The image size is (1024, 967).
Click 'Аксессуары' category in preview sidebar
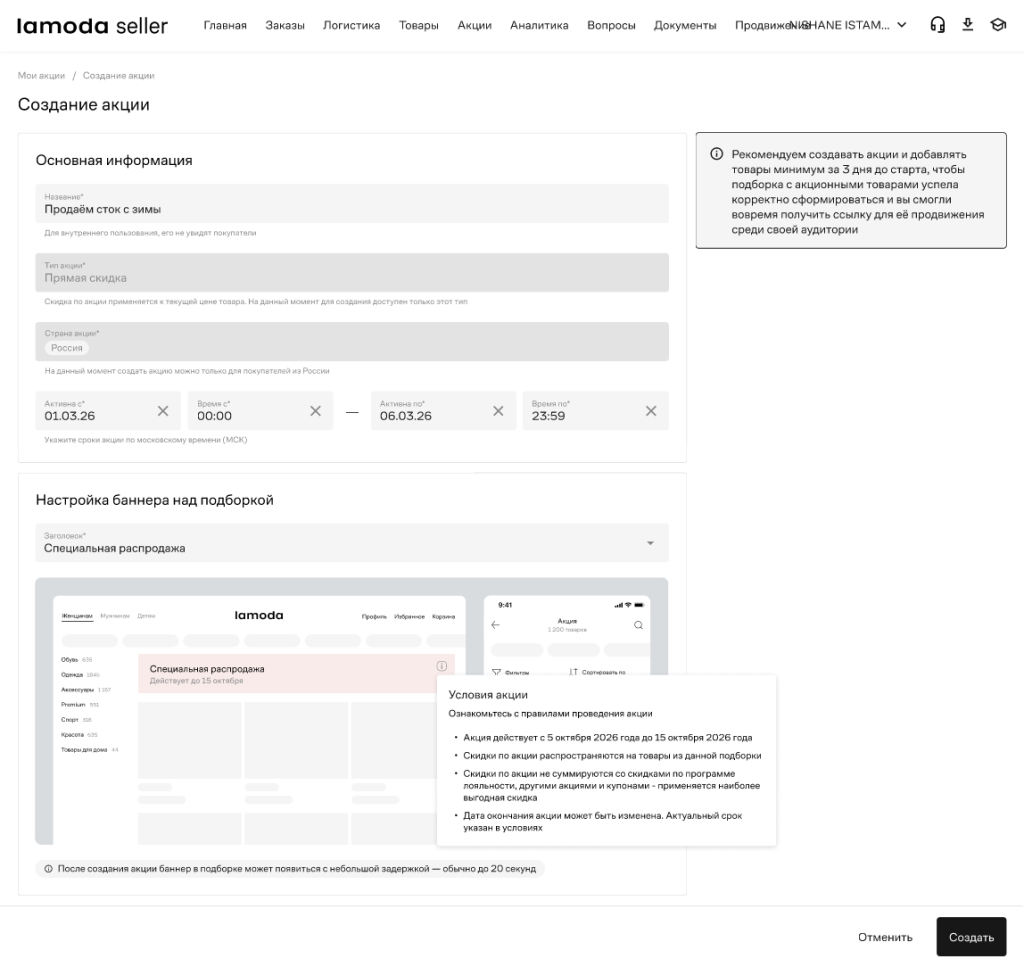pos(78,690)
